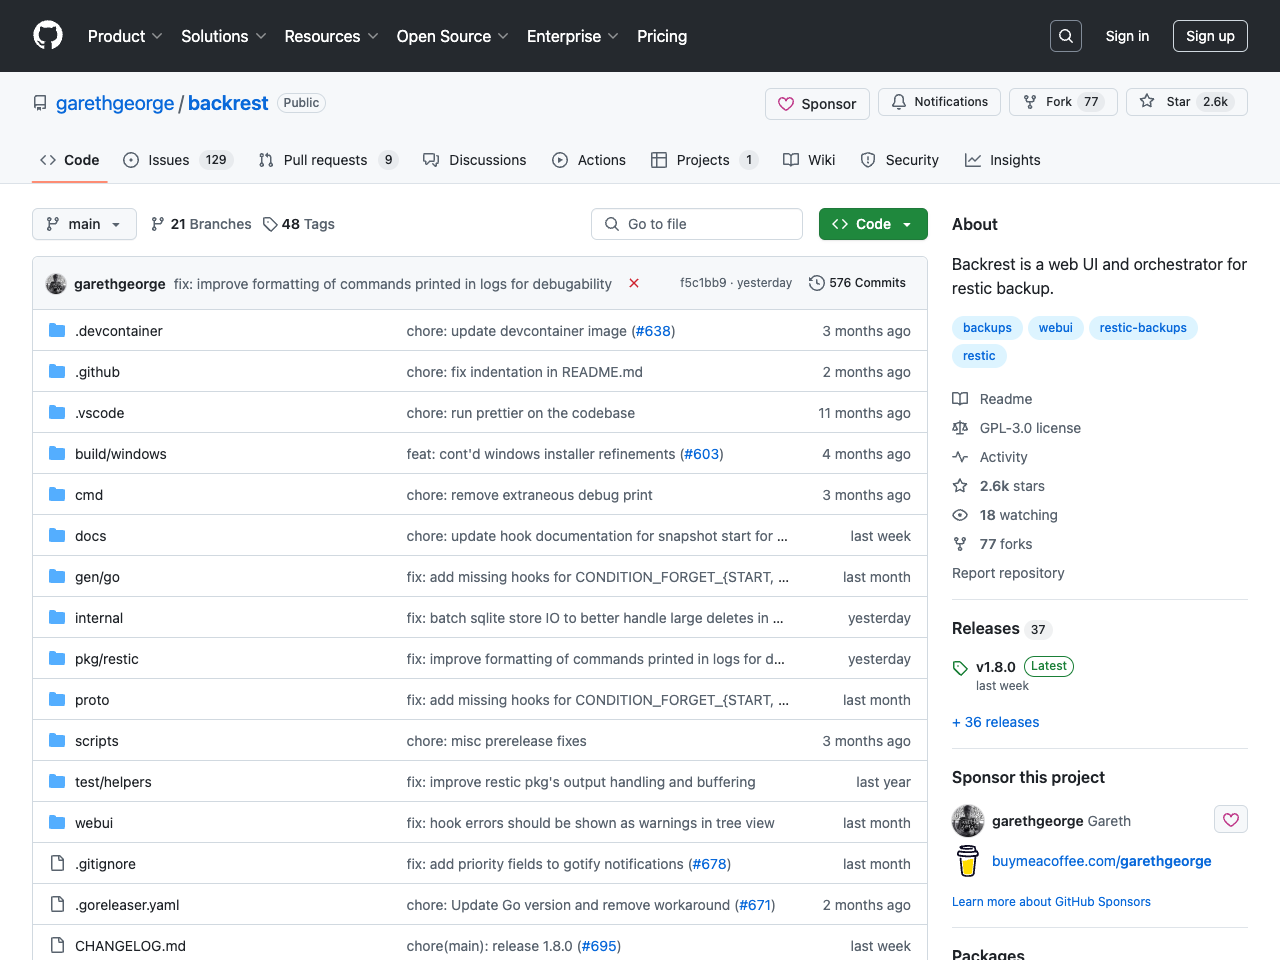Open the Insights tab
This screenshot has height=960, width=1280.
[x=1002, y=160]
